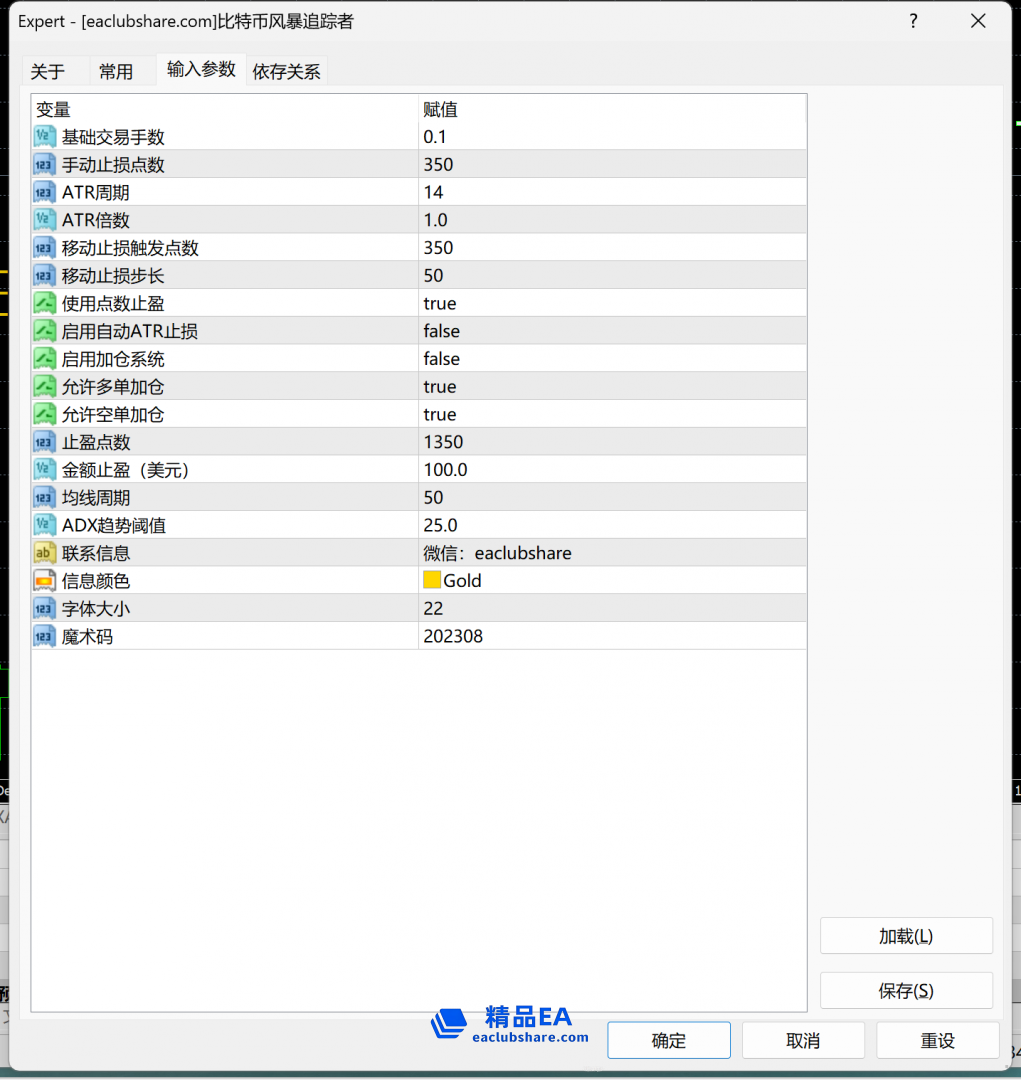The width and height of the screenshot is (1021, 1080).
Task: Open the dialog help with the question mark icon
Action: coord(913,21)
